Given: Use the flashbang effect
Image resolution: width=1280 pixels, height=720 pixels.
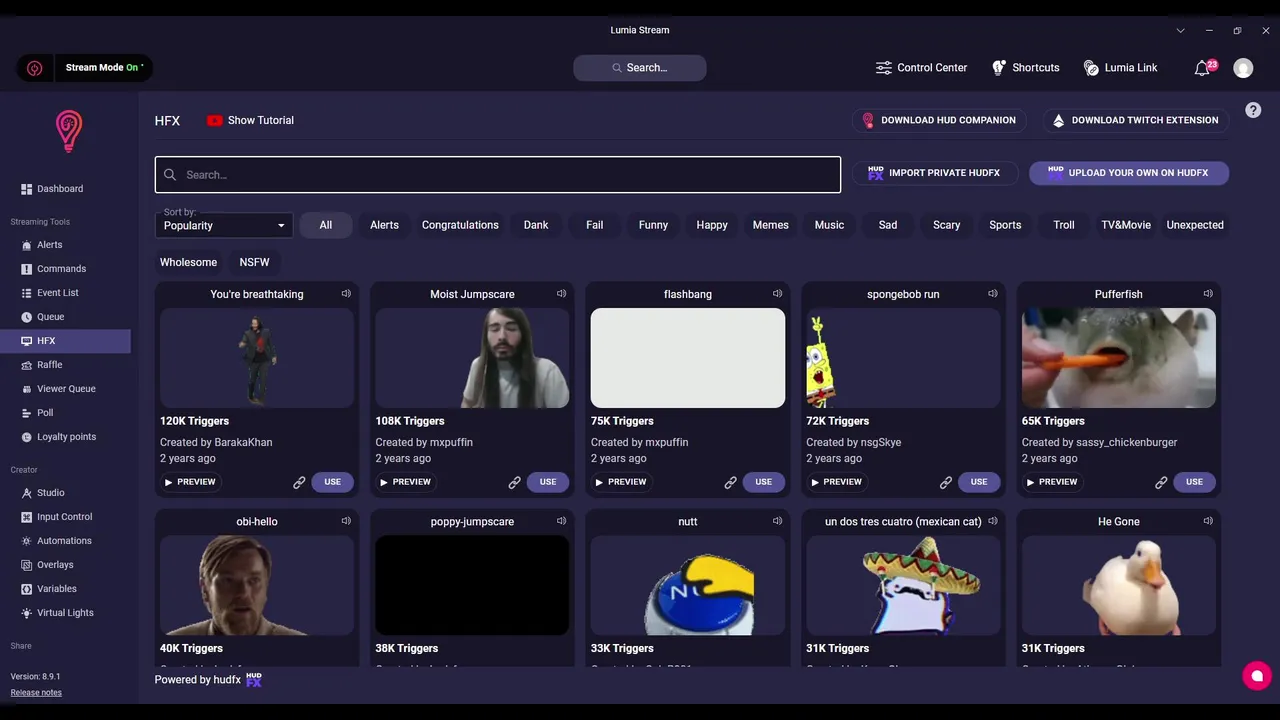Looking at the screenshot, I should click(x=763, y=482).
